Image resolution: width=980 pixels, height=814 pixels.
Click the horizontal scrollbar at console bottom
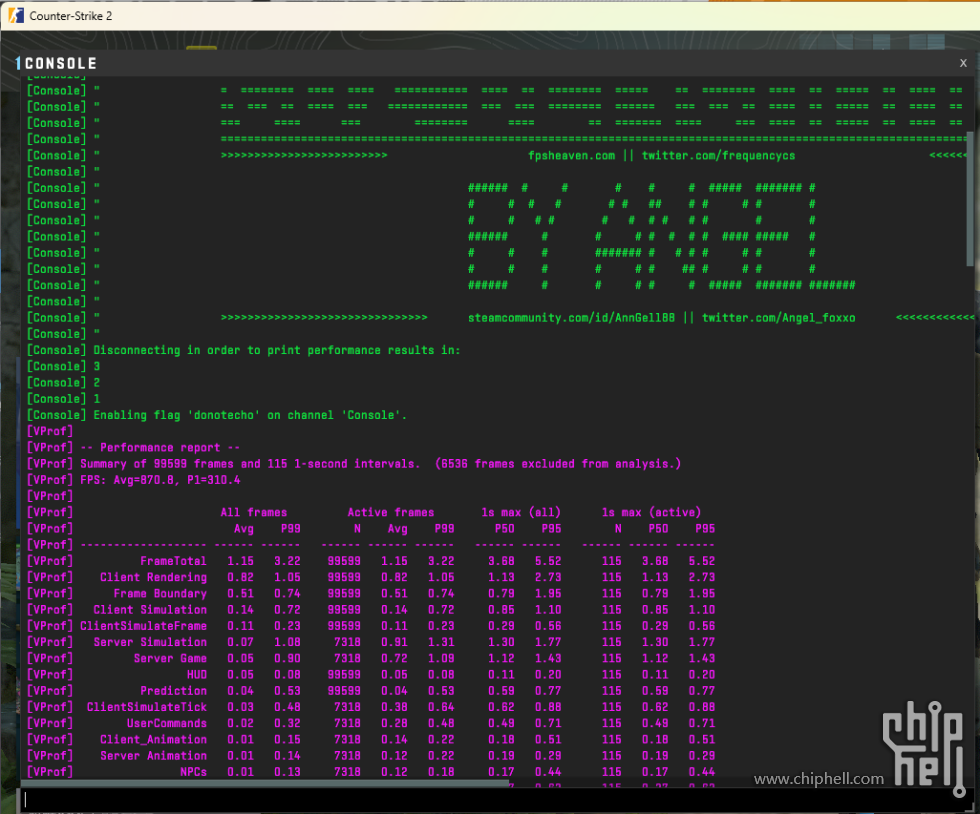(260, 783)
